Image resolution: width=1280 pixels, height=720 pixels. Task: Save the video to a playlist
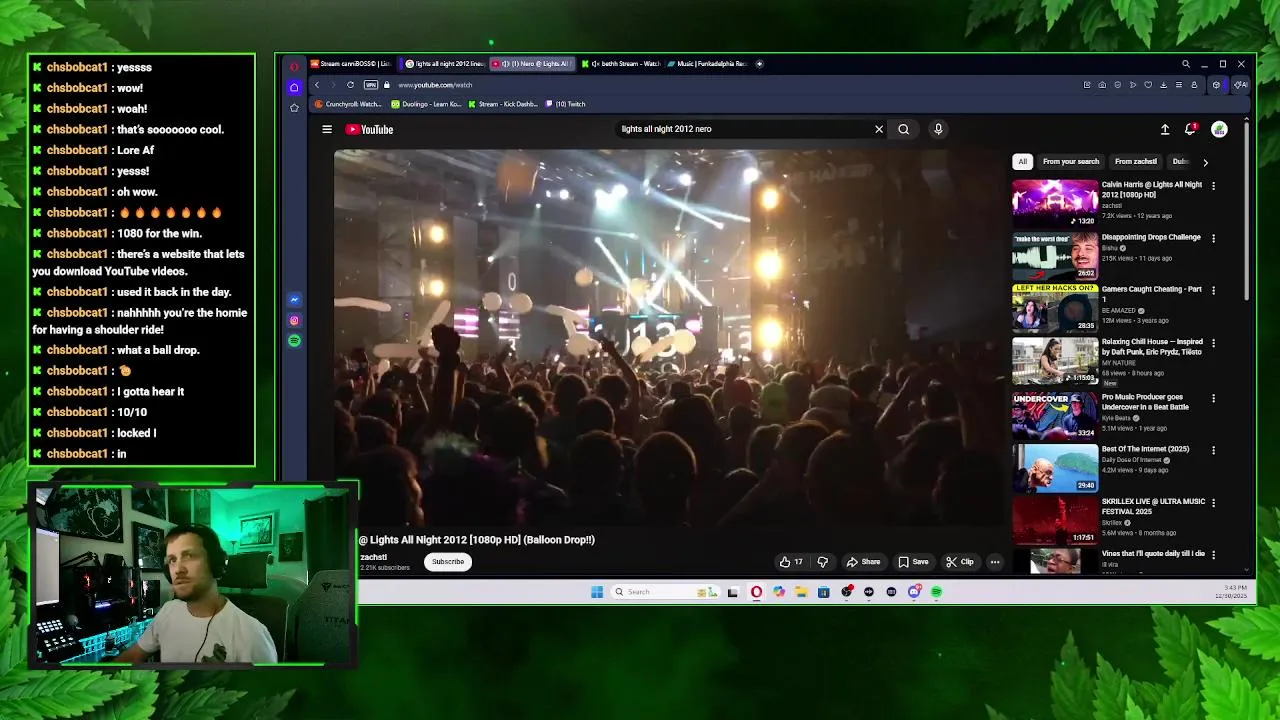click(913, 562)
